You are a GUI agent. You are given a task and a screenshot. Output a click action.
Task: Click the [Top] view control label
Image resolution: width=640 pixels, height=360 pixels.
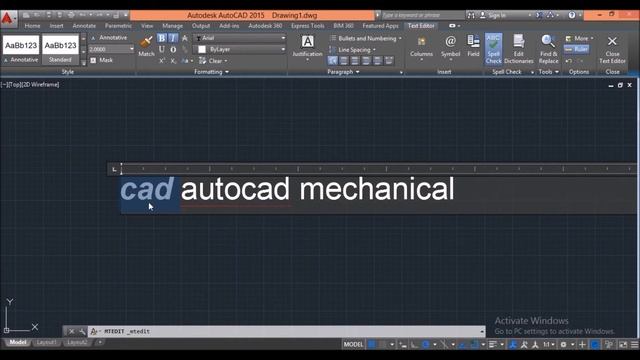(14, 84)
